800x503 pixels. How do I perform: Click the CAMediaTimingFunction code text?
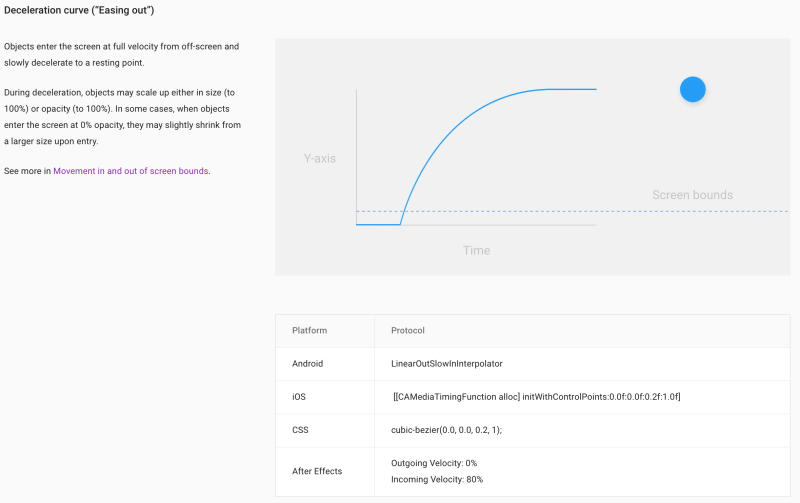pos(537,397)
